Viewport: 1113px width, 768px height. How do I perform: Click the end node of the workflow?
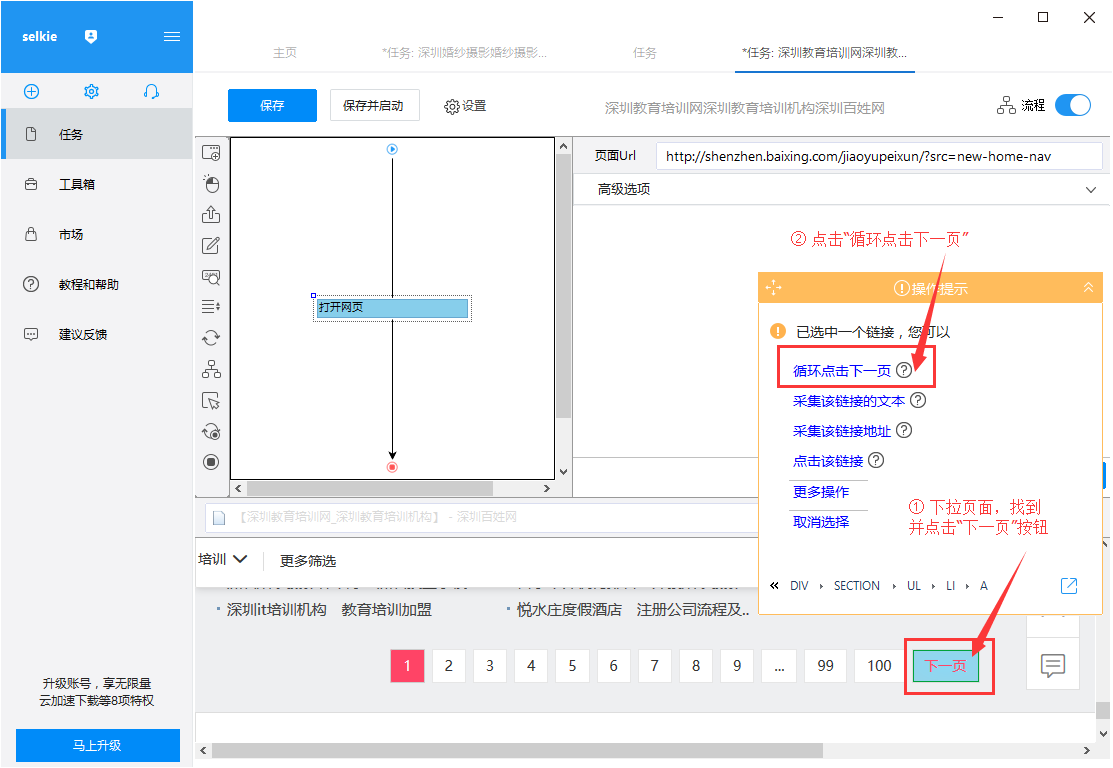coord(392,467)
